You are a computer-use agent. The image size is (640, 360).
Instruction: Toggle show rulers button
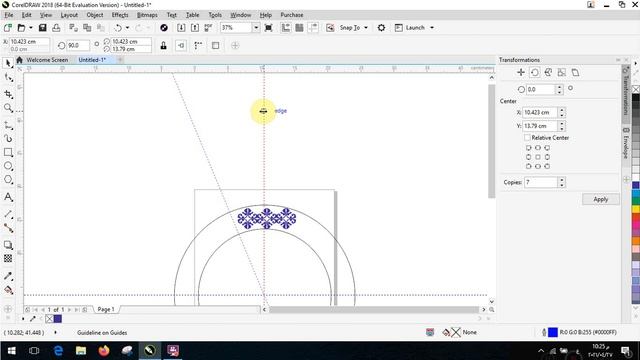(x=286, y=28)
